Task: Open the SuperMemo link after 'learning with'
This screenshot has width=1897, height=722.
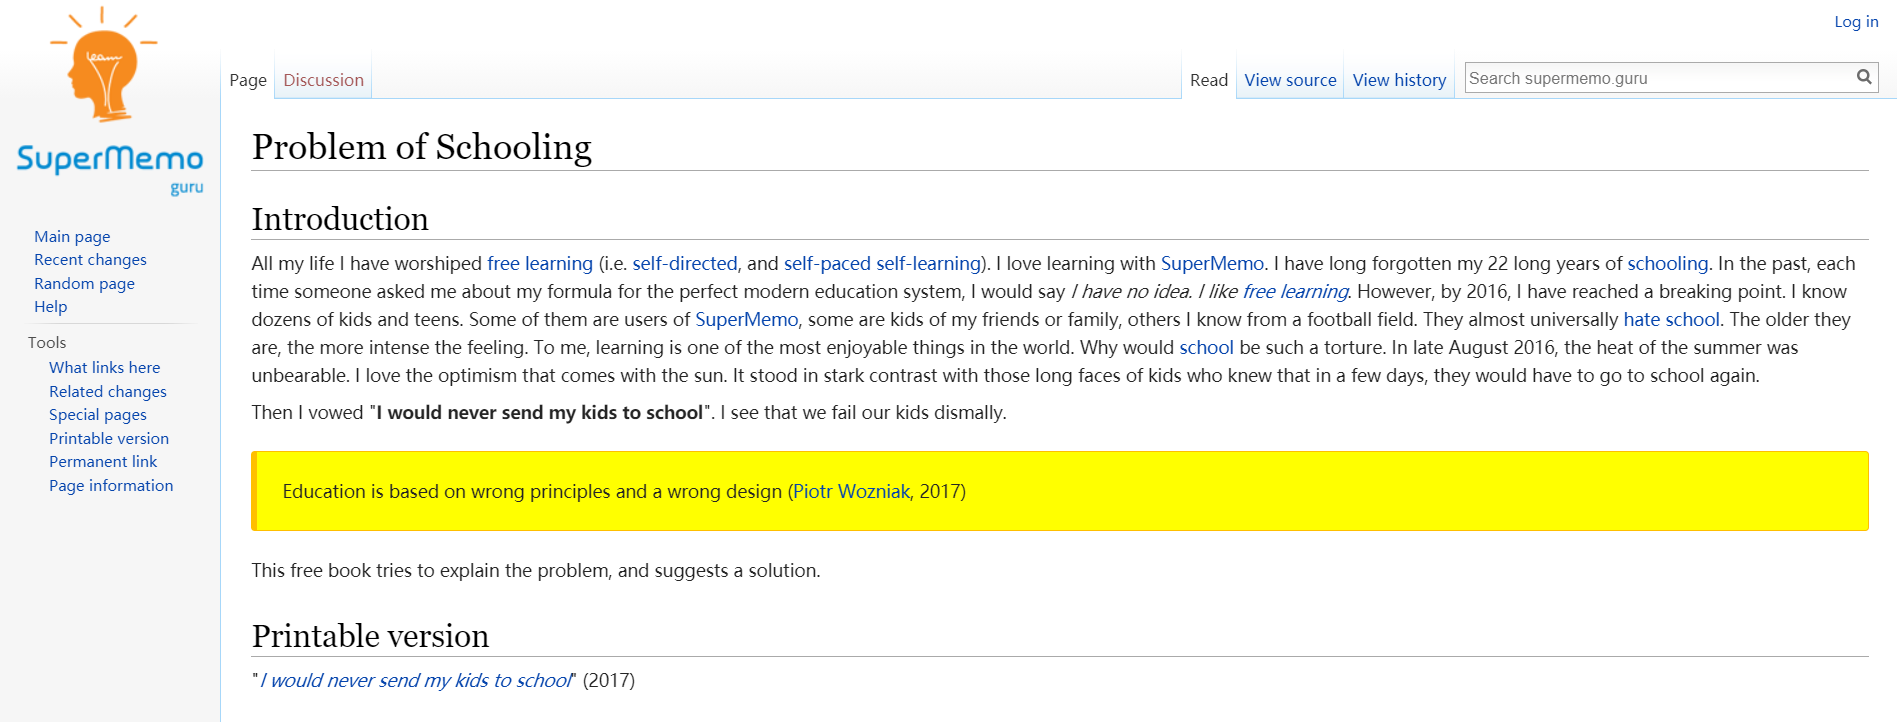Action: pyautogui.click(x=1212, y=263)
